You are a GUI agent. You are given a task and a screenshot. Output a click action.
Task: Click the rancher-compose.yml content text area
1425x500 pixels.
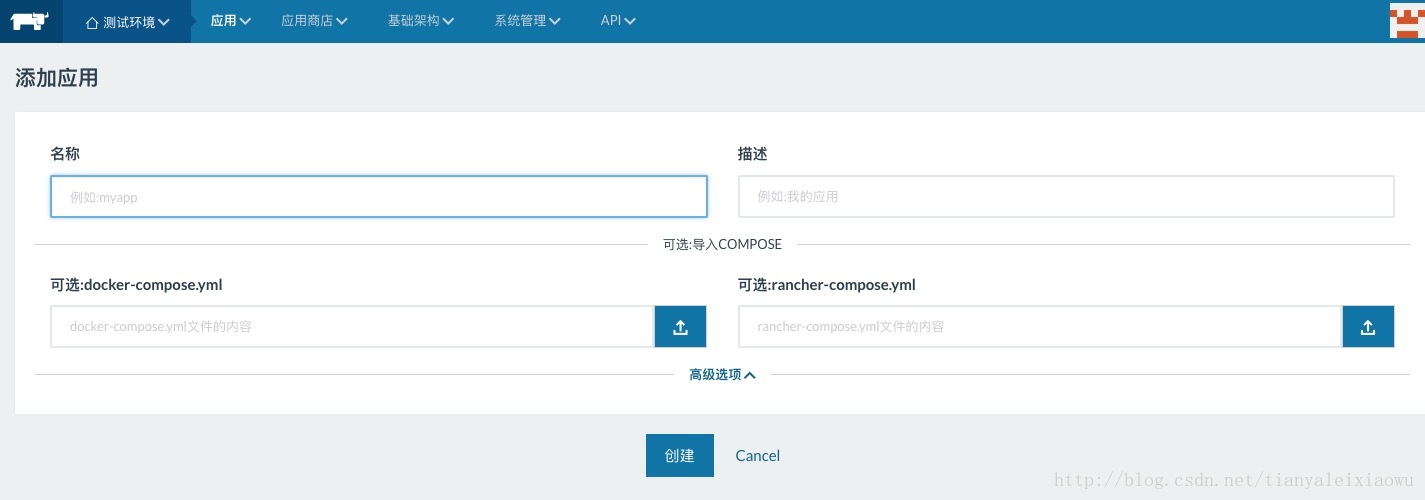(x=1040, y=327)
